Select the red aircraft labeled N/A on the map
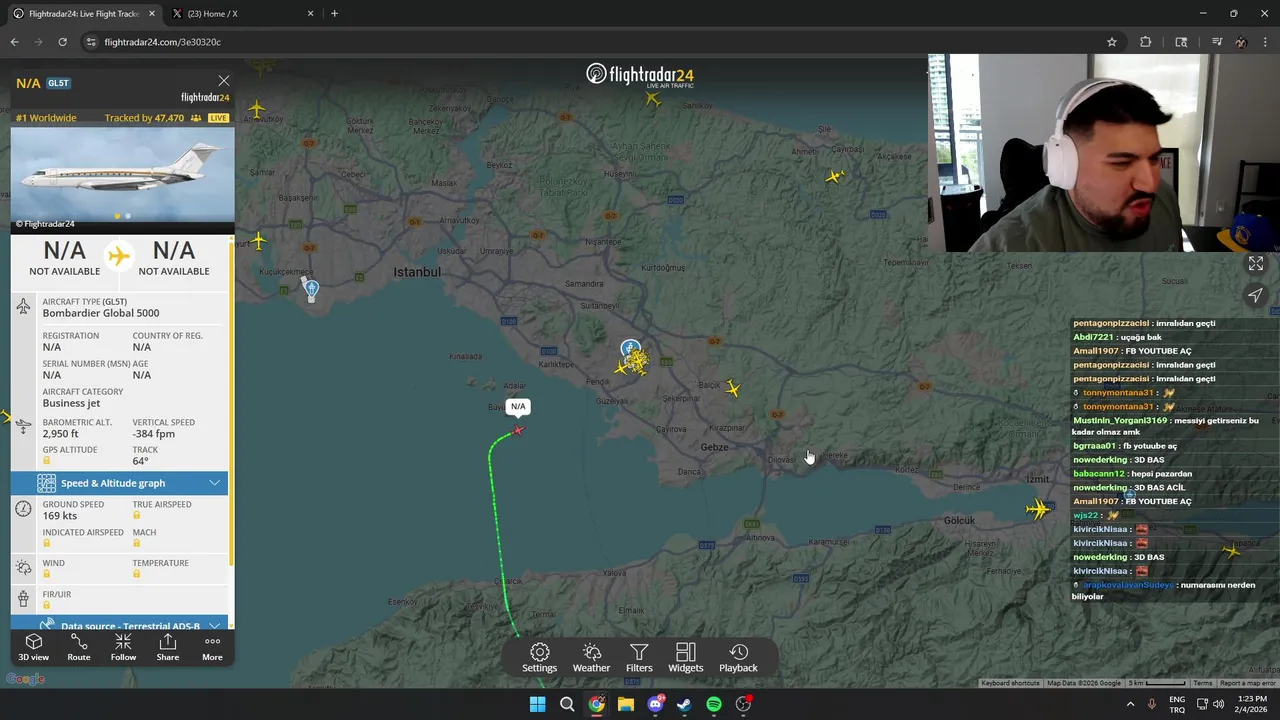The height and width of the screenshot is (720, 1280). point(518,430)
